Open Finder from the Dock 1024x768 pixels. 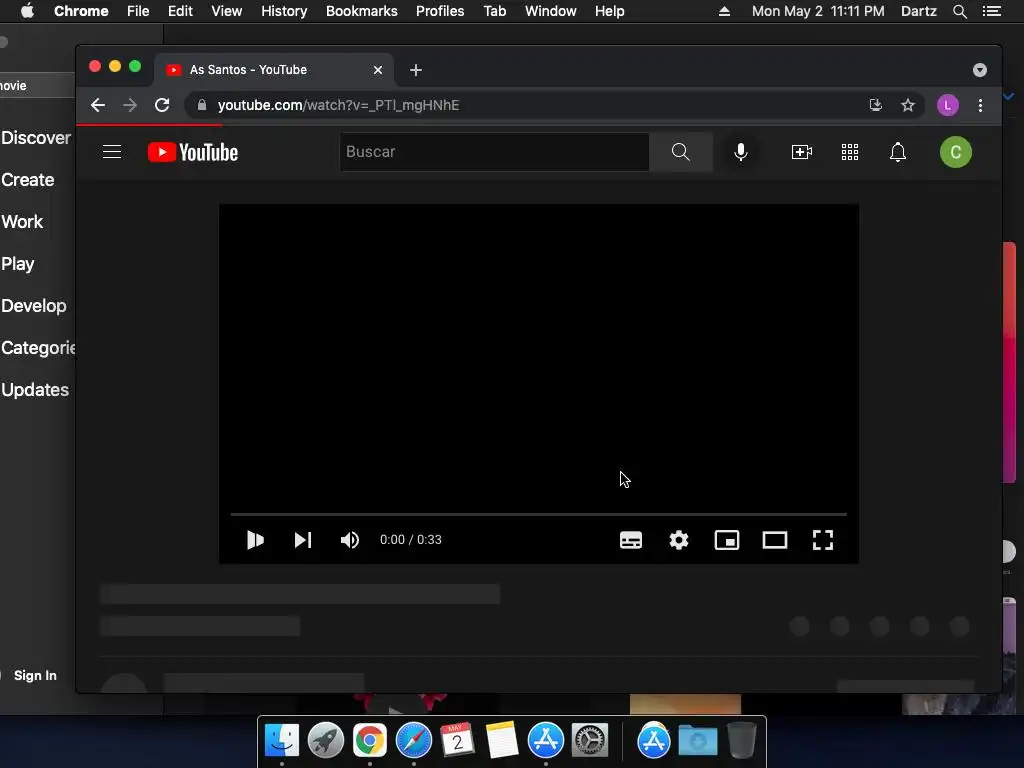coord(281,741)
